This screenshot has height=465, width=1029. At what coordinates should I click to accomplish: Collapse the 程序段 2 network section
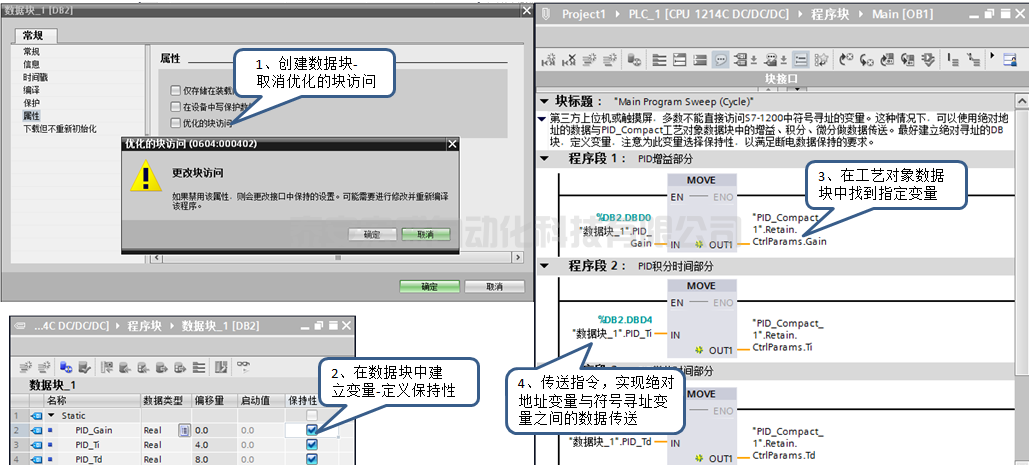pyautogui.click(x=544, y=265)
